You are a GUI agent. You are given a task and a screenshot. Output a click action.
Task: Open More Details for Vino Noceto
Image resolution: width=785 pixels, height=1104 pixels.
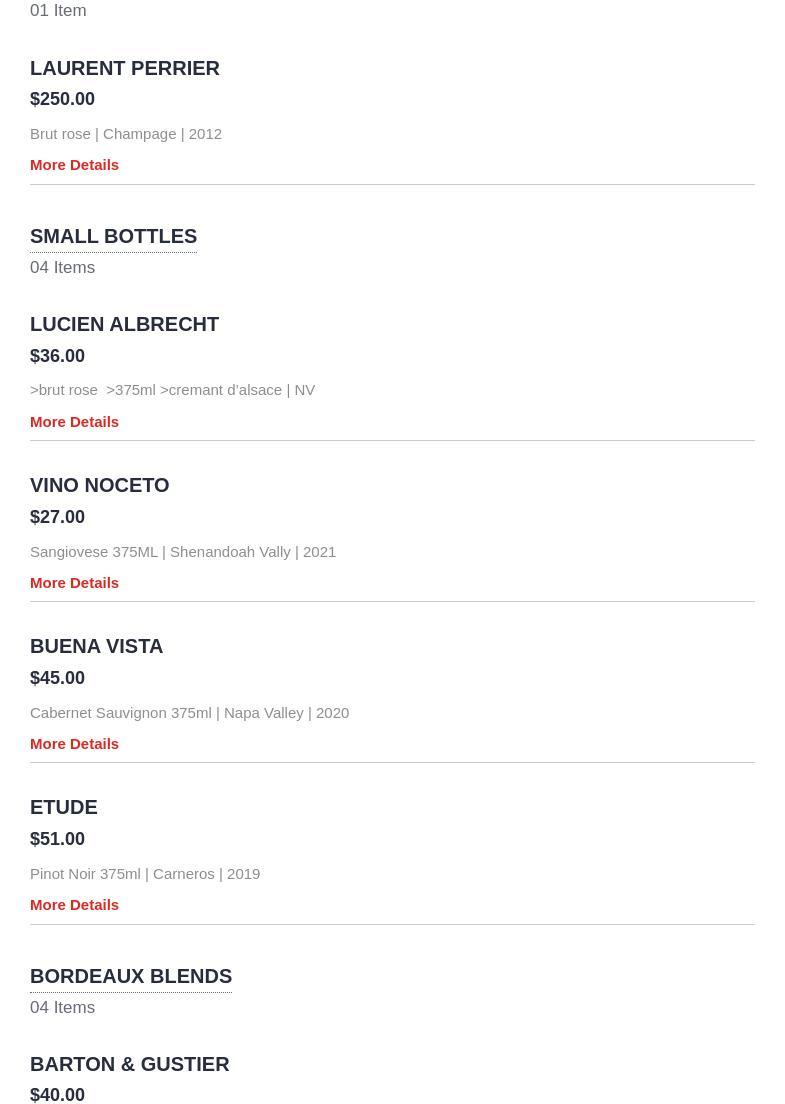click(x=74, y=583)
